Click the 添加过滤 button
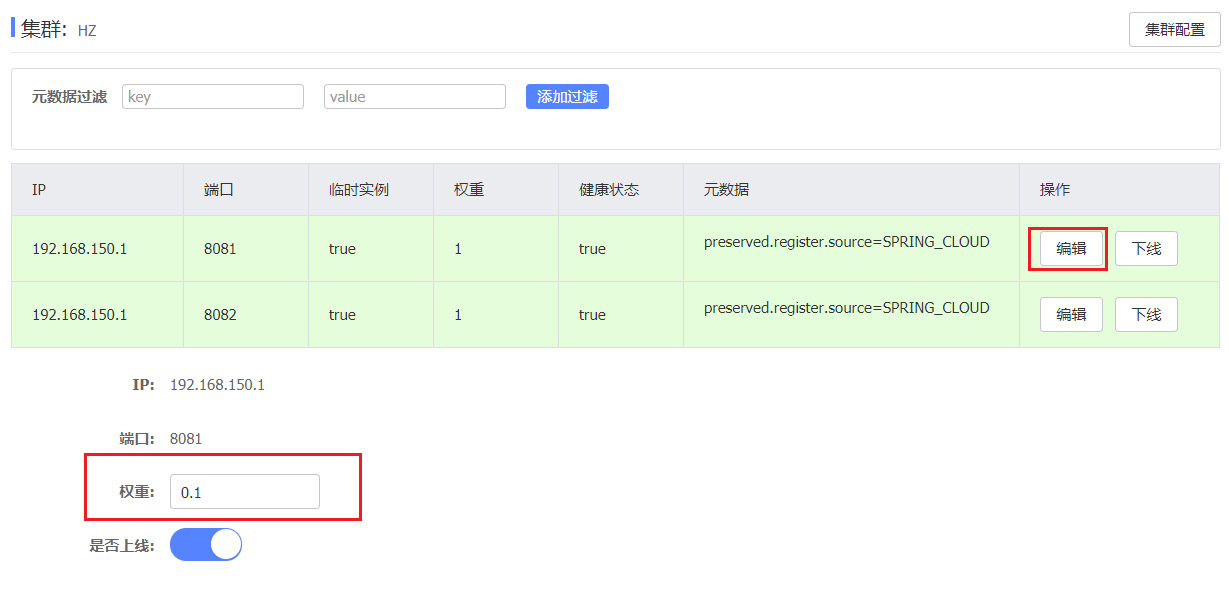 pyautogui.click(x=567, y=97)
